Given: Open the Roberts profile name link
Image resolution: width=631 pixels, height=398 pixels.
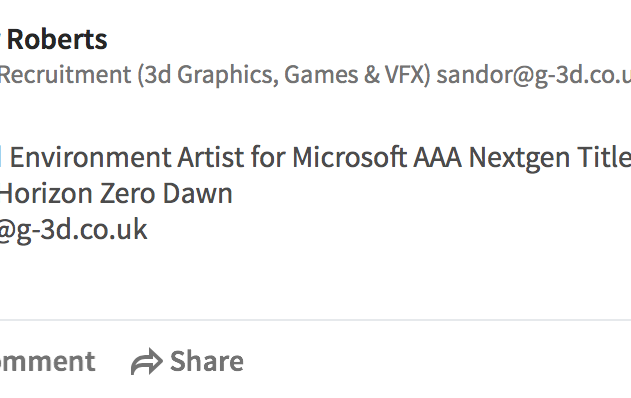Looking at the screenshot, I should pyautogui.click(x=57, y=39).
